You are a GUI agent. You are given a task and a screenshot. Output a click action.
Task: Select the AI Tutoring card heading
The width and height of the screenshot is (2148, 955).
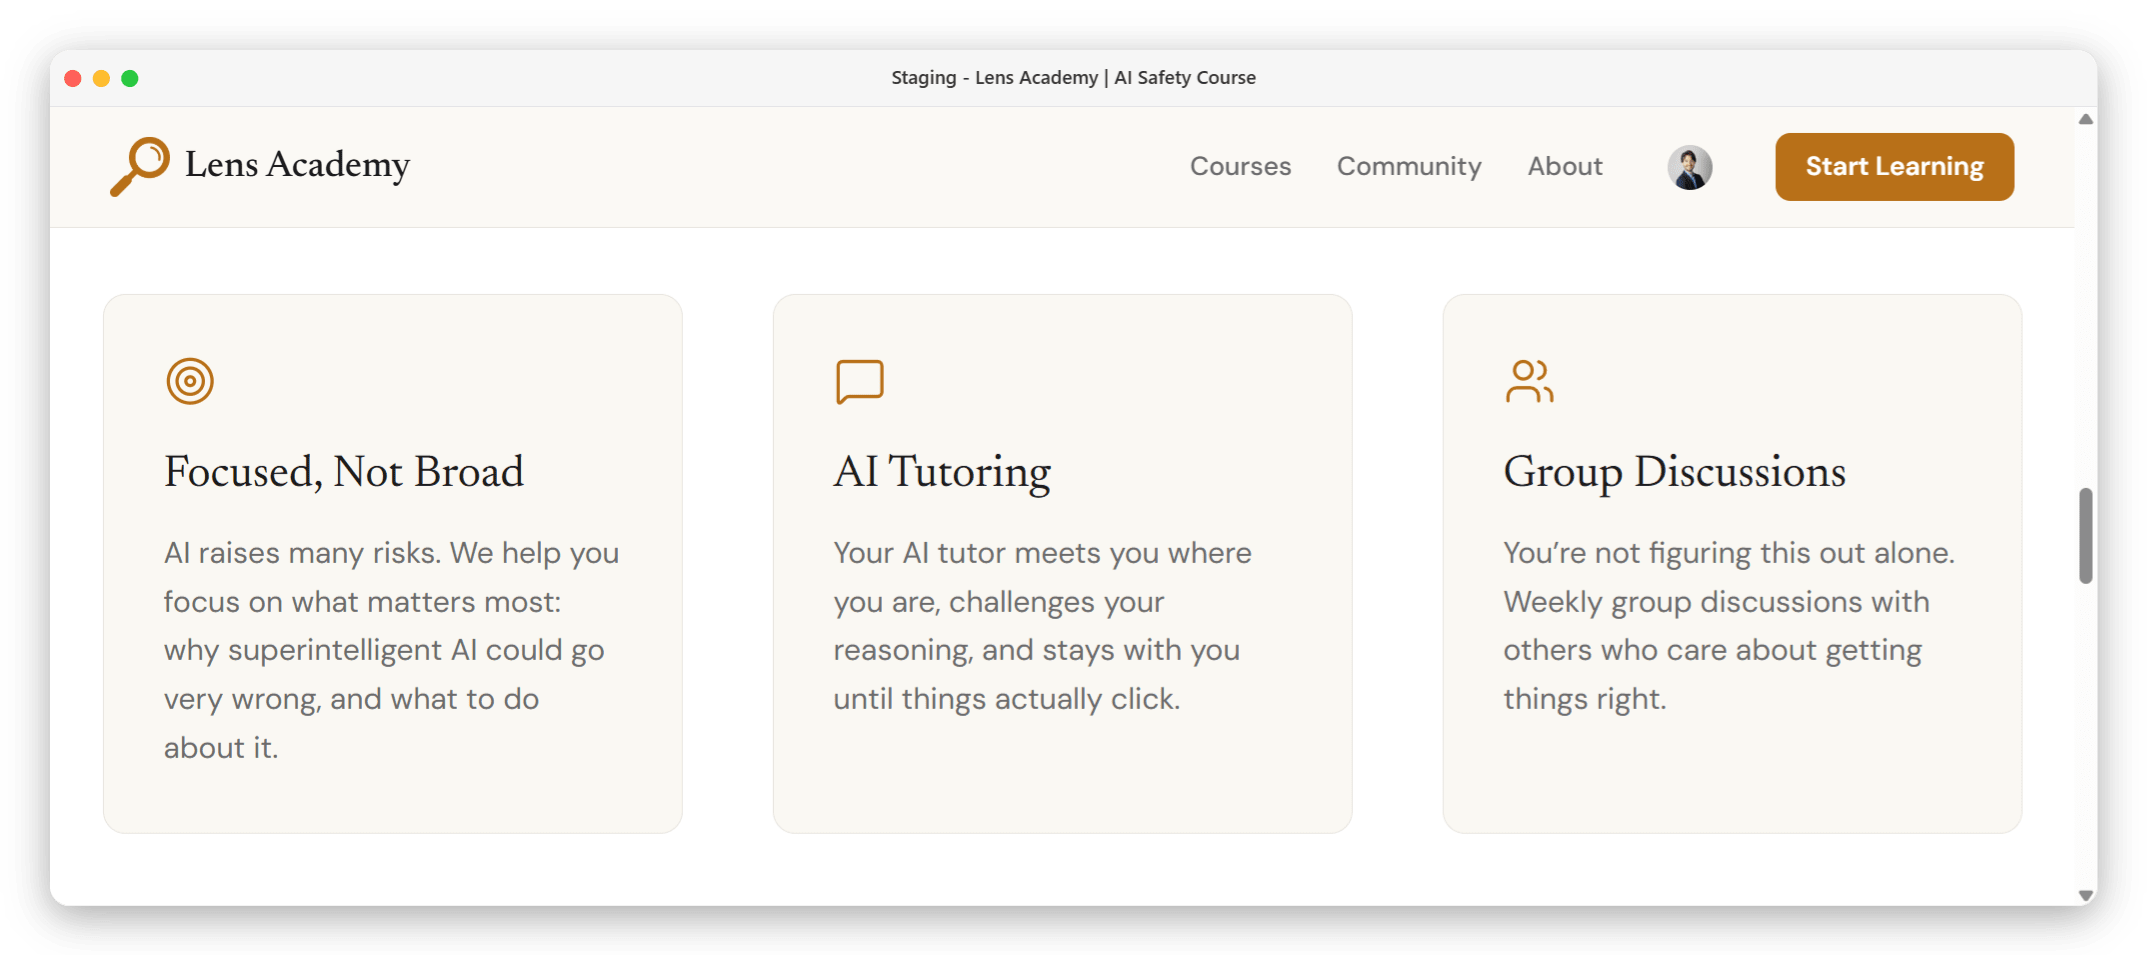click(942, 472)
